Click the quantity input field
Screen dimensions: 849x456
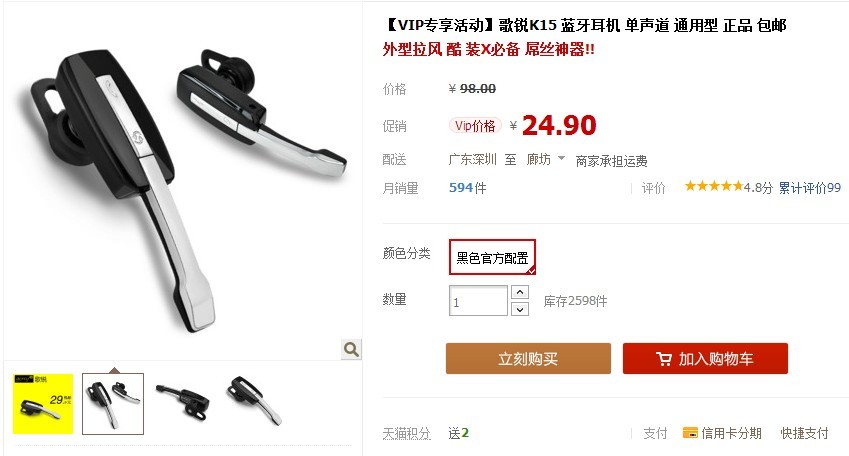tap(478, 301)
